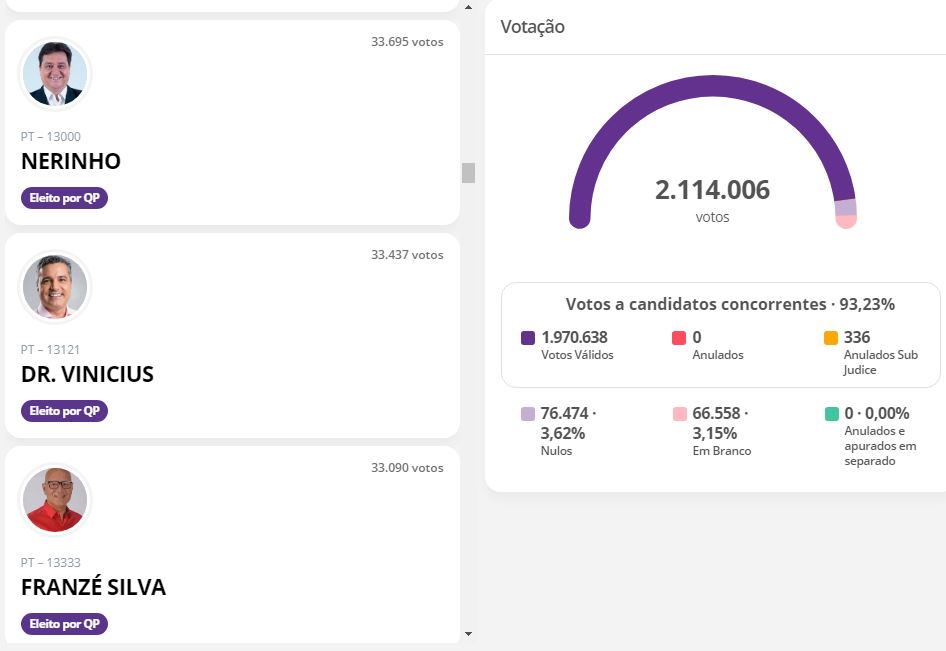
Task: Click the 2.114.006 votos total
Action: point(713,200)
